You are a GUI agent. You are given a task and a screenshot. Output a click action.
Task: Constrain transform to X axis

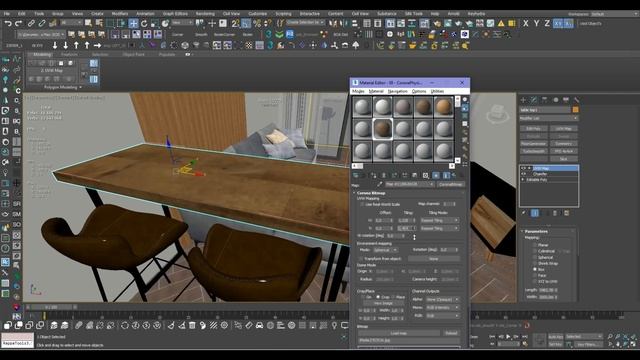[x=526, y=24]
